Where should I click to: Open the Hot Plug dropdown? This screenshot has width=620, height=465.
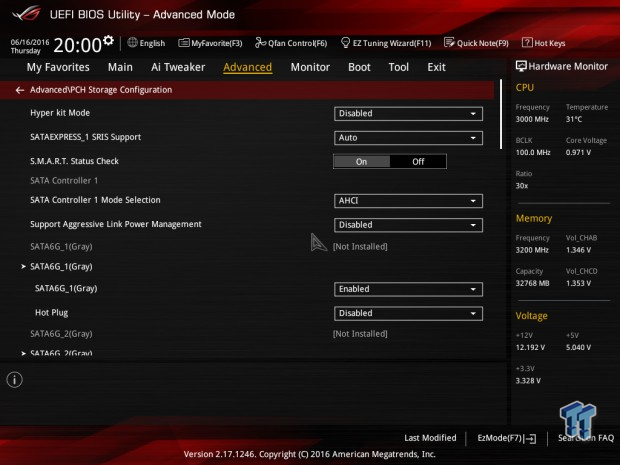click(408, 314)
